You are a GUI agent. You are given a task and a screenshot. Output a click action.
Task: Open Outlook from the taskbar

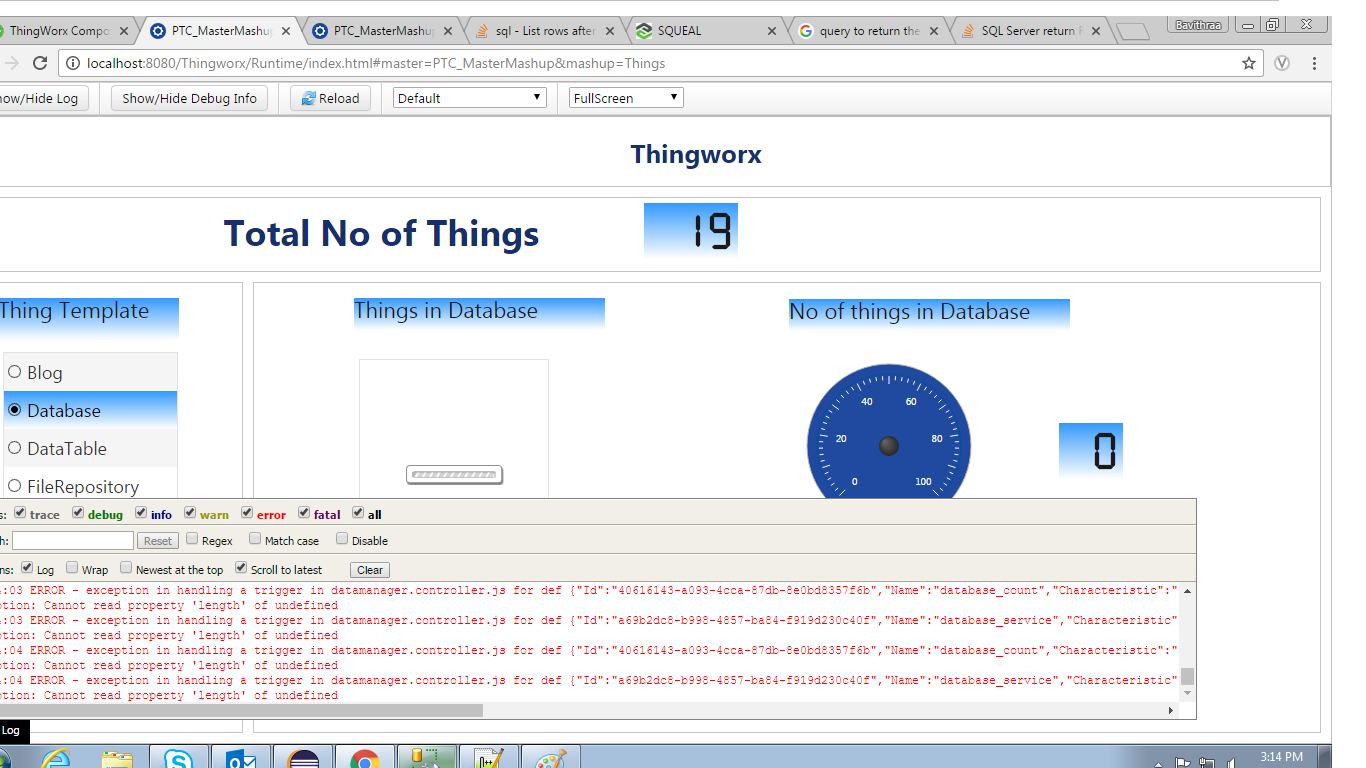pos(241,757)
